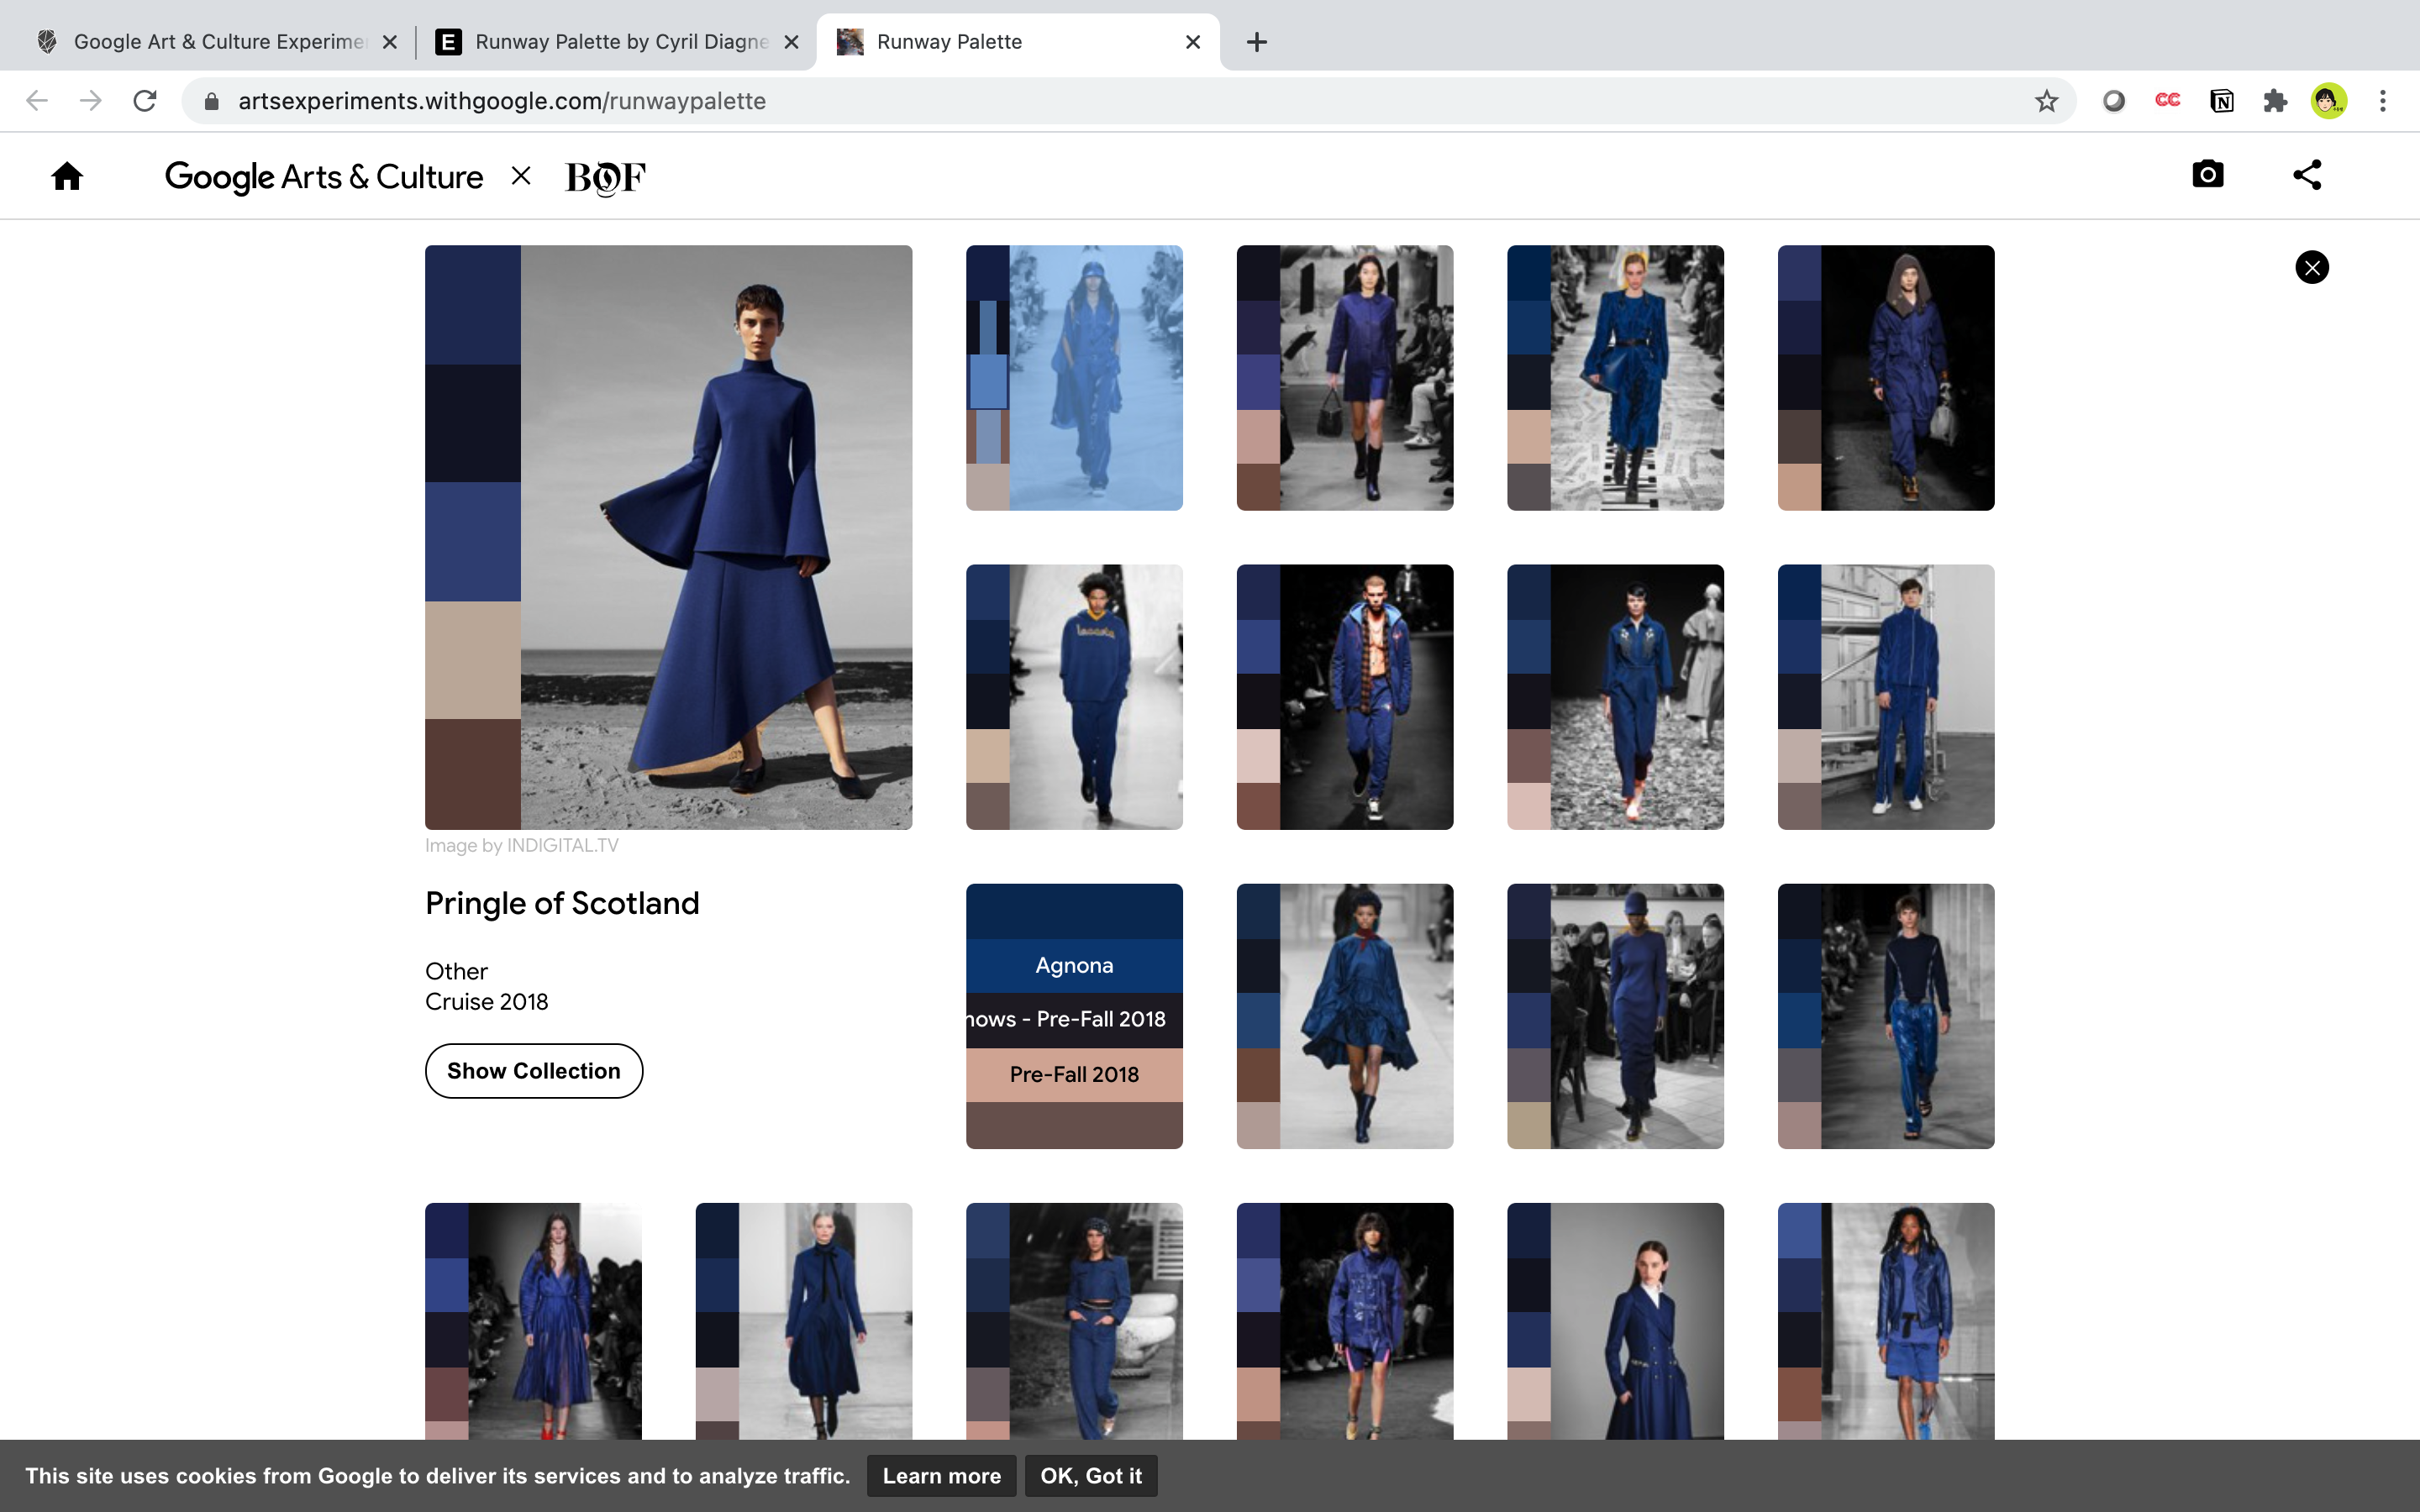The image size is (2420, 1512).
Task: Select the Agnona Pre-Fall 2018 palette card
Action: 1074,1016
